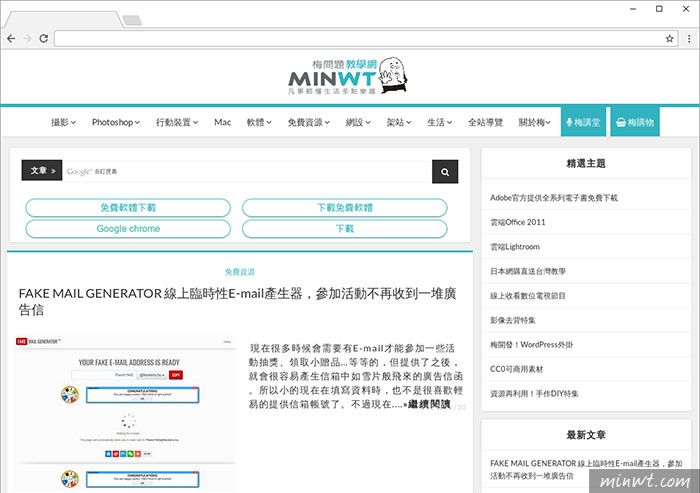Expand the 軟體 menu
This screenshot has width=700, height=493.
(259, 122)
